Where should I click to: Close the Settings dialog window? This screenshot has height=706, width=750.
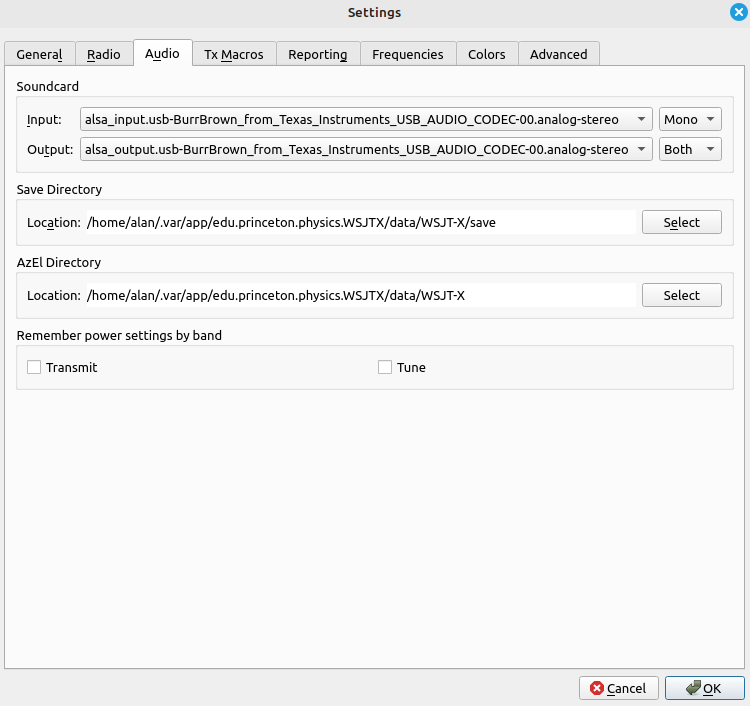pos(738,12)
